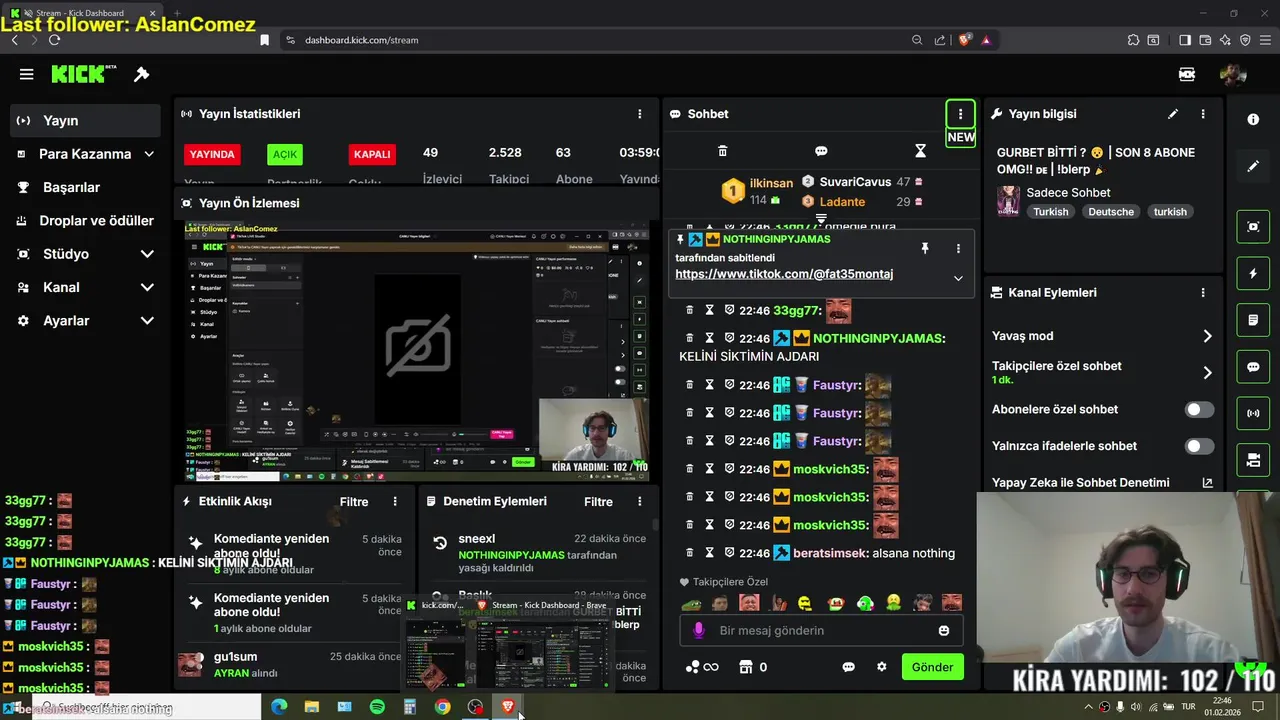
Task: Click the preview frame icon in right sidebar
Action: [1253, 227]
